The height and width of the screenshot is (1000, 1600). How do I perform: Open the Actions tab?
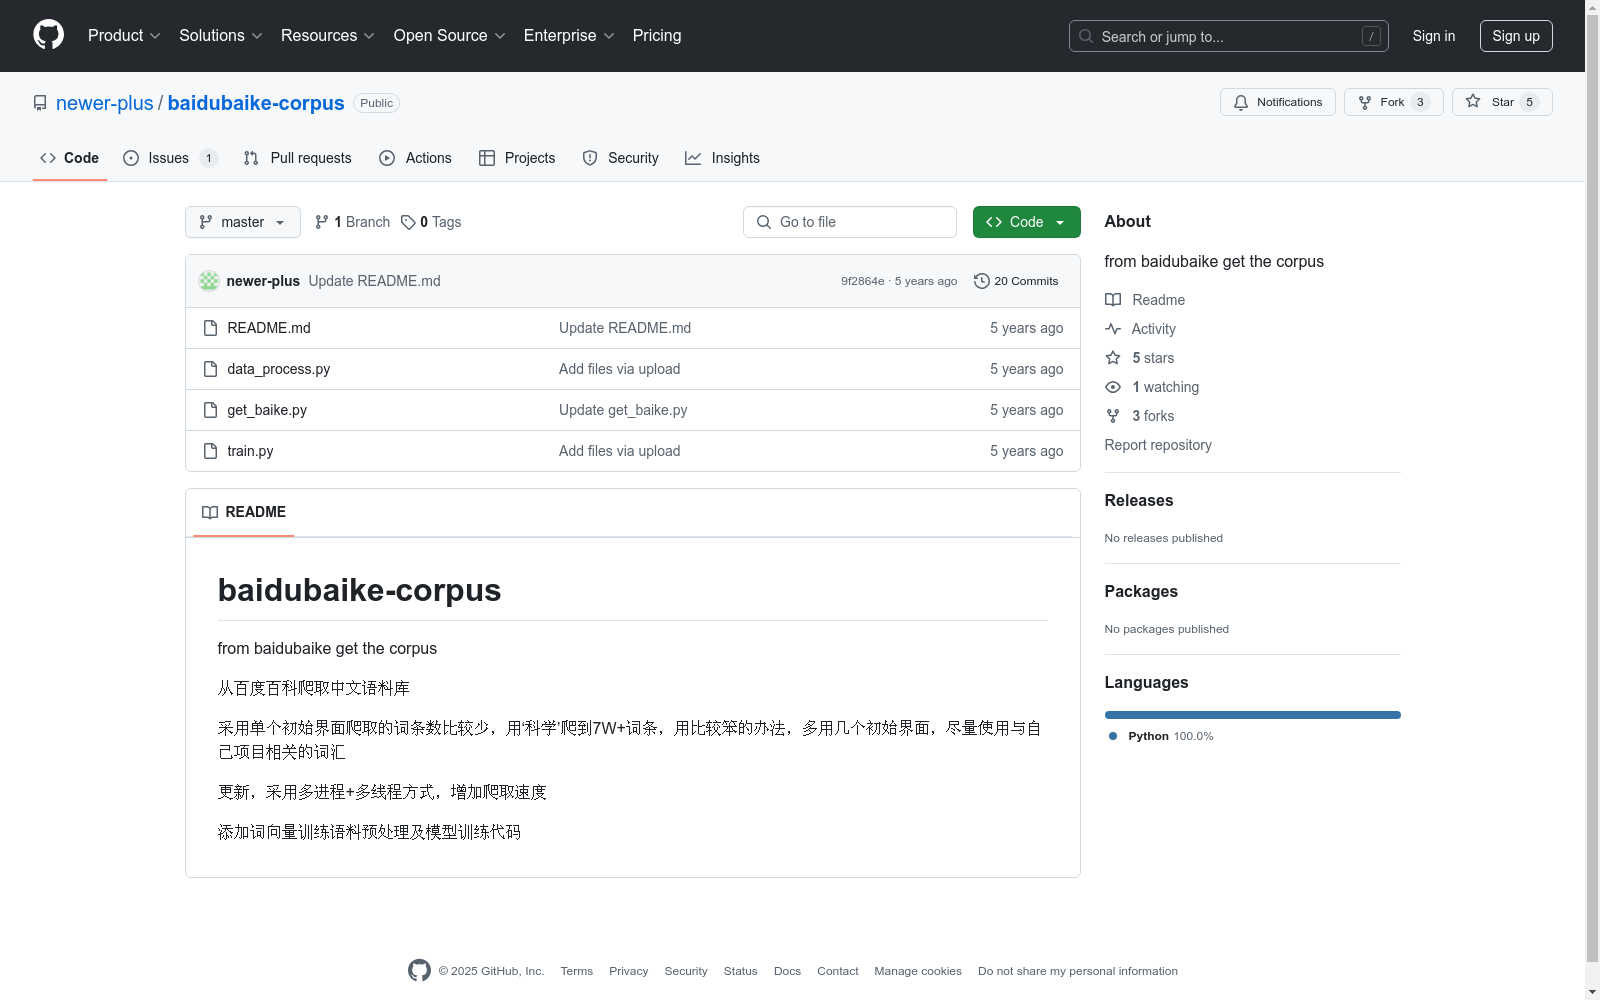416,158
